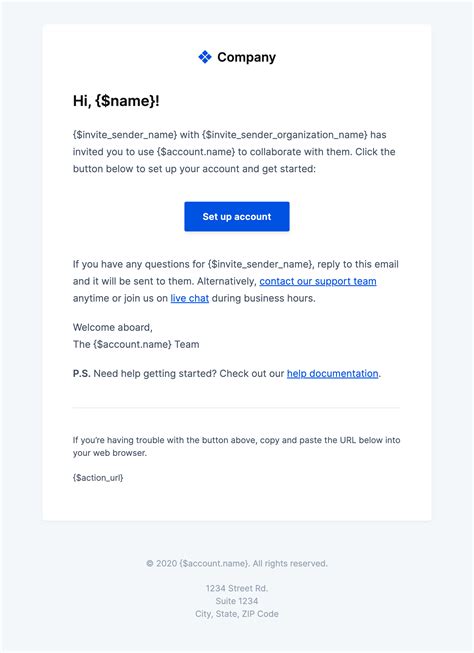Open the live chat link
This screenshot has height=653, width=474.
pos(190,298)
